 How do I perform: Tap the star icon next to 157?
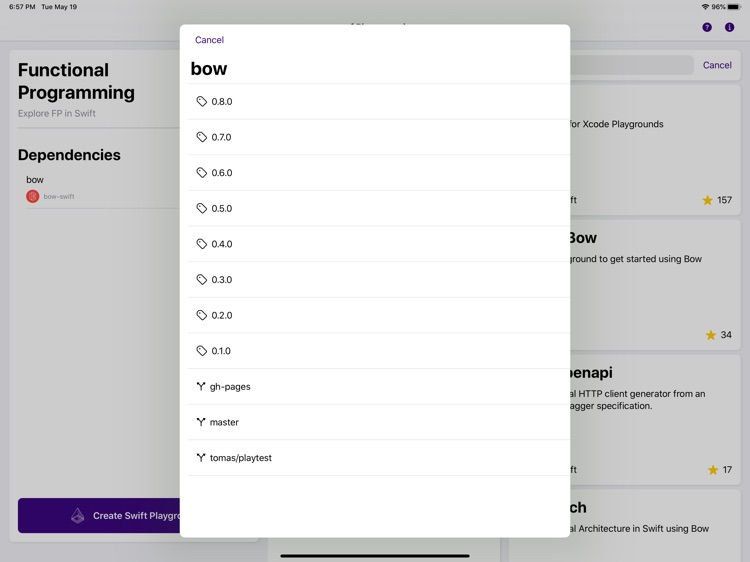pos(707,200)
